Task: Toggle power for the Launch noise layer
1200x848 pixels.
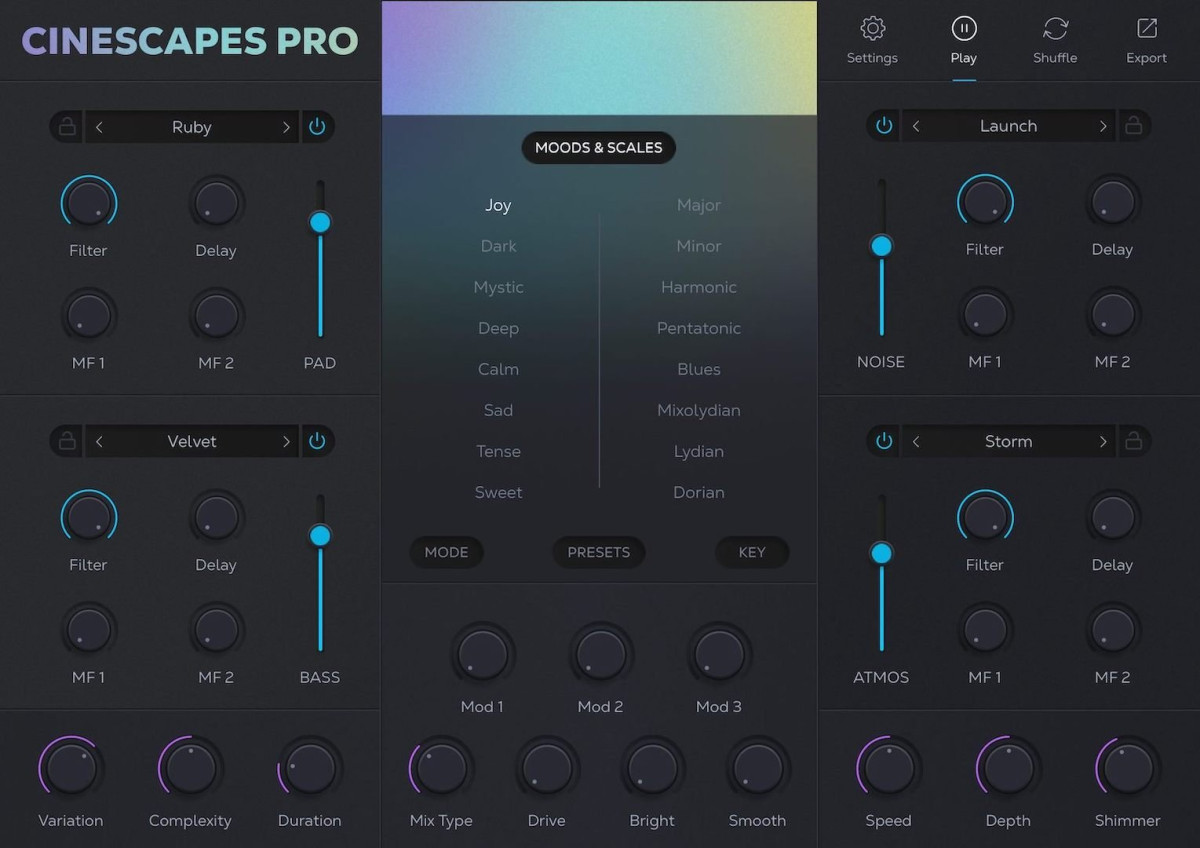Action: (884, 126)
